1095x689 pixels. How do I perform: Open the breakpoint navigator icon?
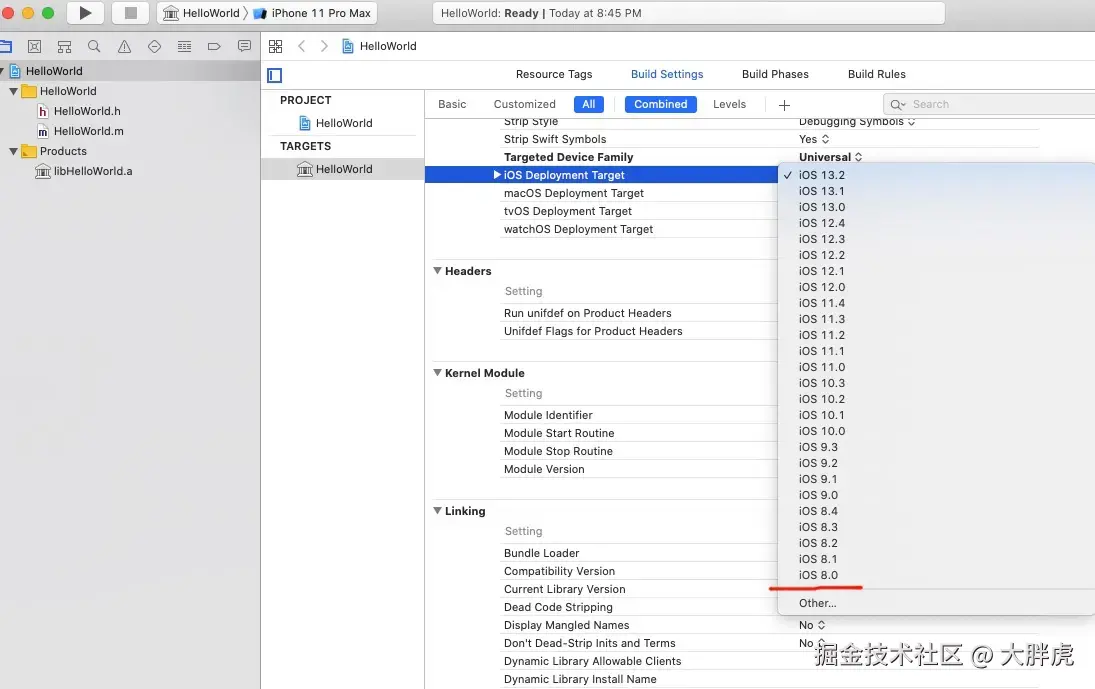(214, 47)
